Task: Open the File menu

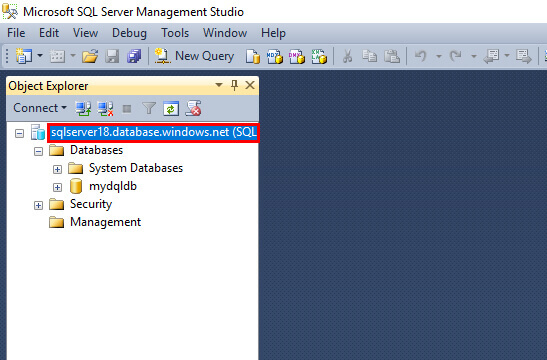Action: pyautogui.click(x=16, y=33)
